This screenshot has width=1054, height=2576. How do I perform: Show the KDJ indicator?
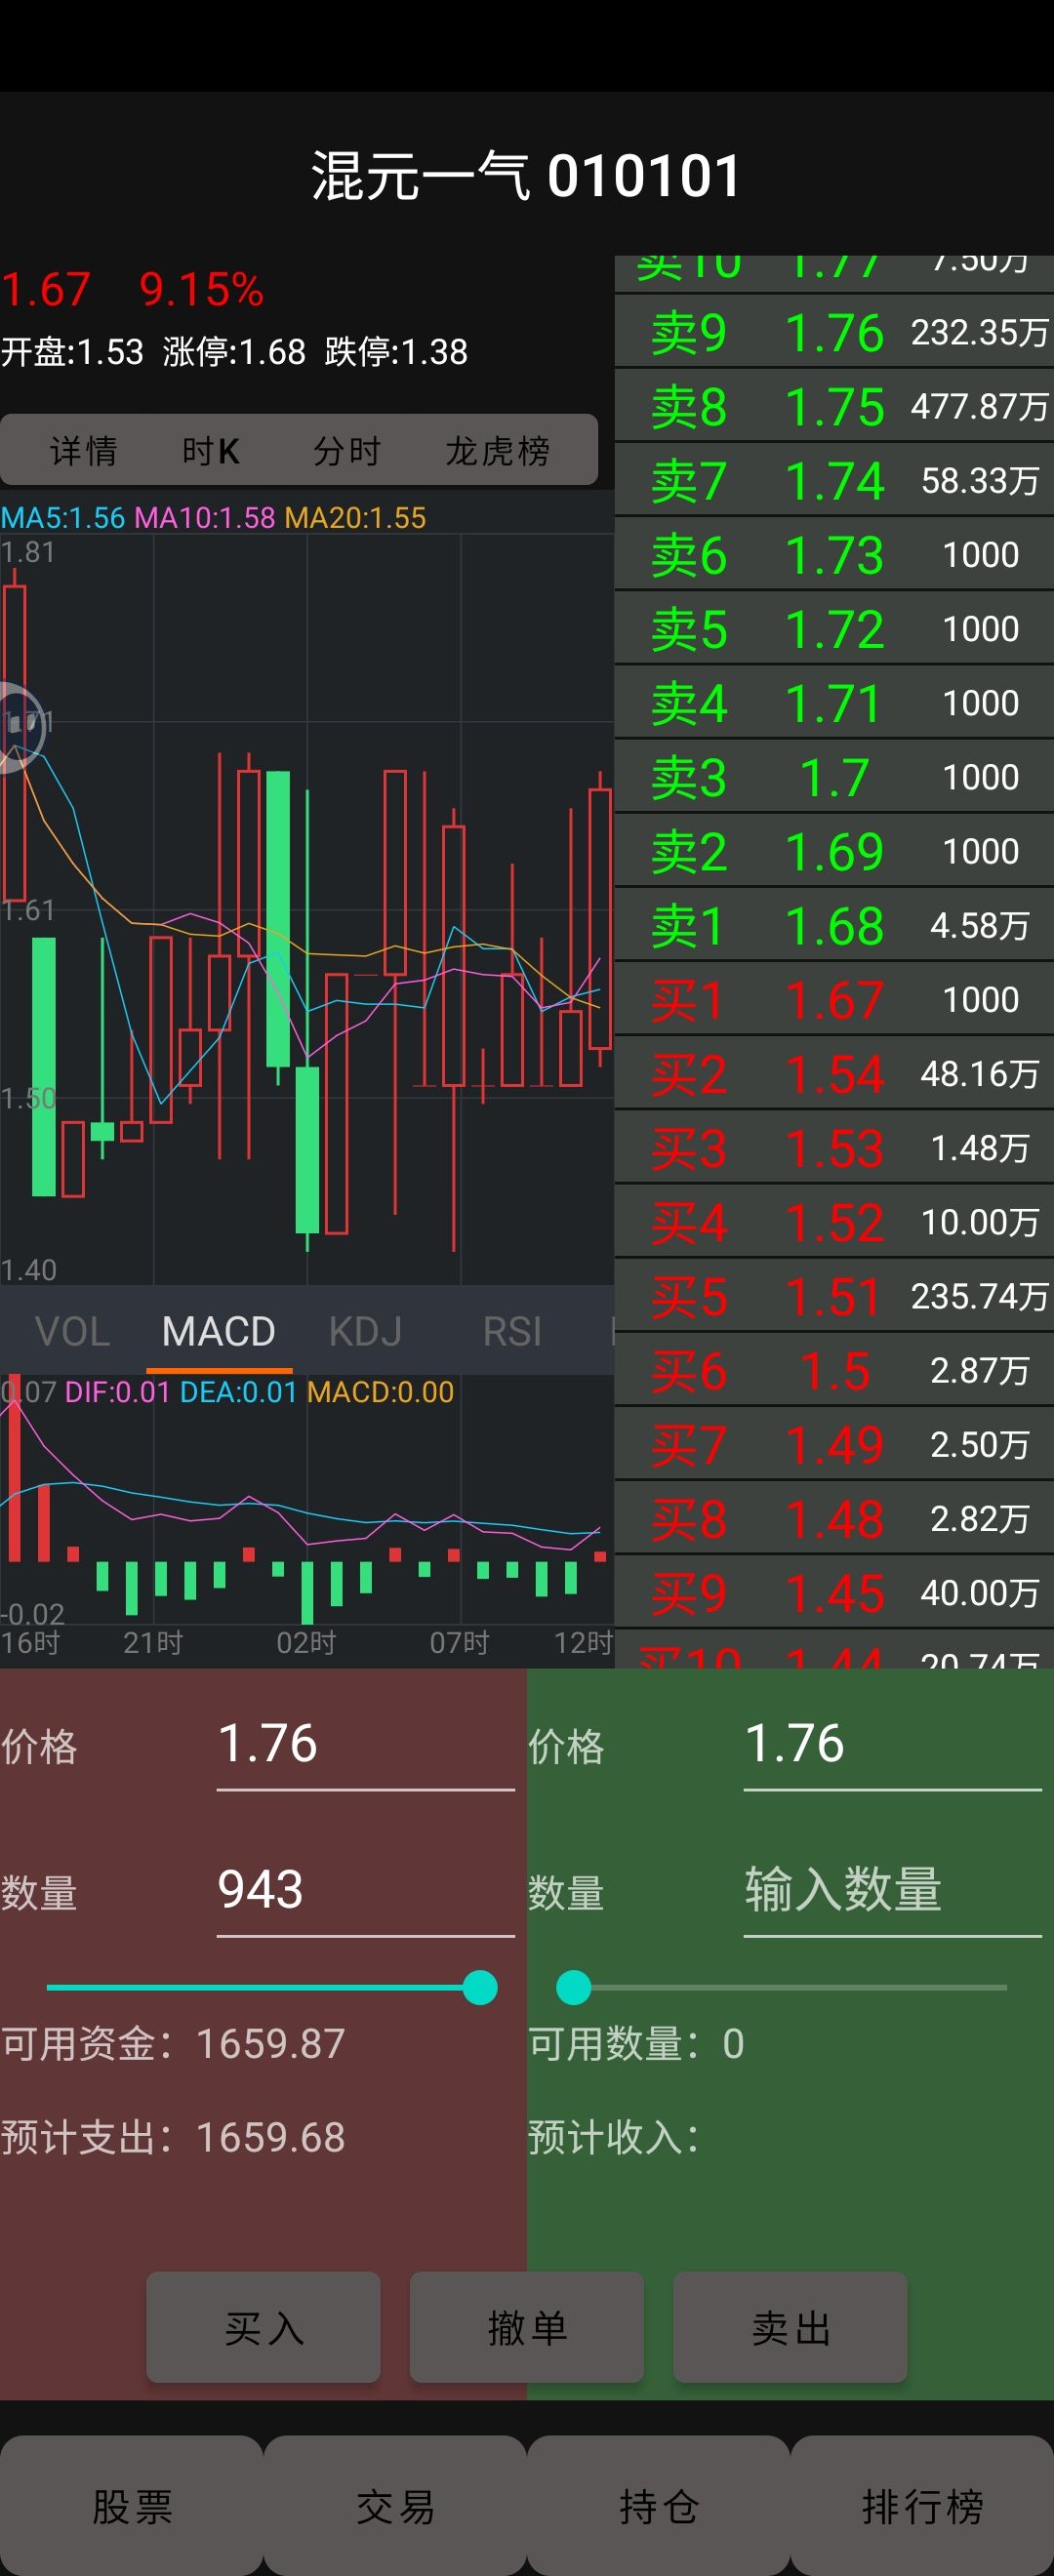(x=366, y=1331)
